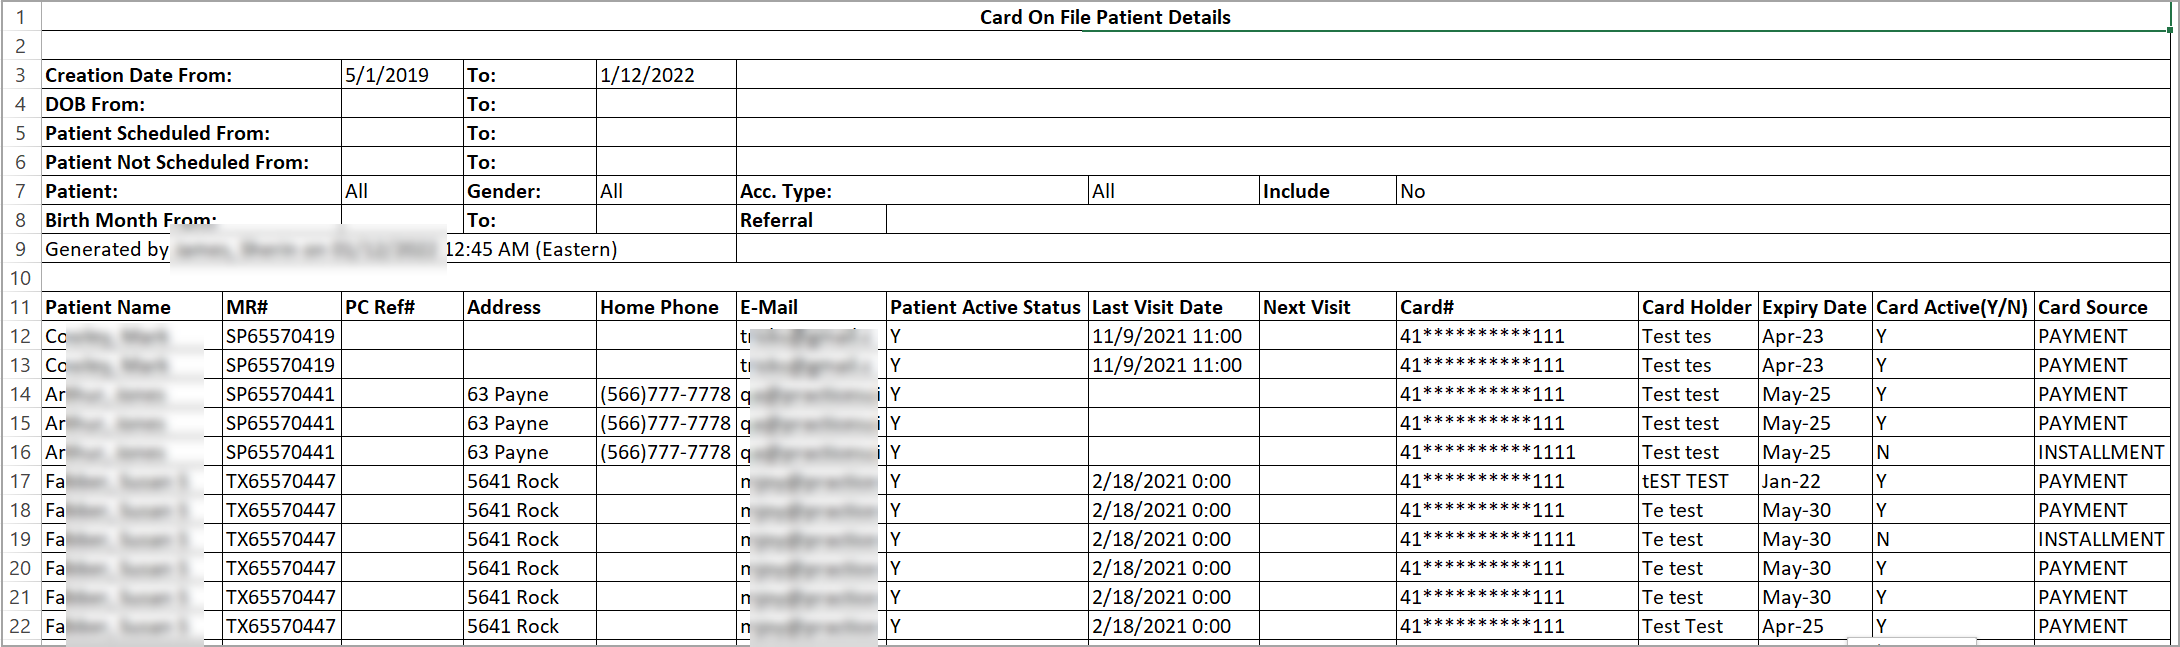Select the "Include" label cell
This screenshot has height=647, width=2180.
(x=1296, y=191)
